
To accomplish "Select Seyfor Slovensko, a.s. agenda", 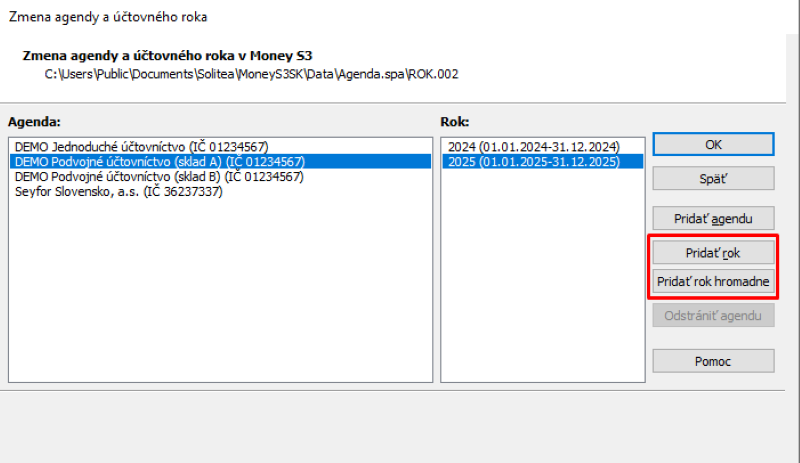I will 118,191.
